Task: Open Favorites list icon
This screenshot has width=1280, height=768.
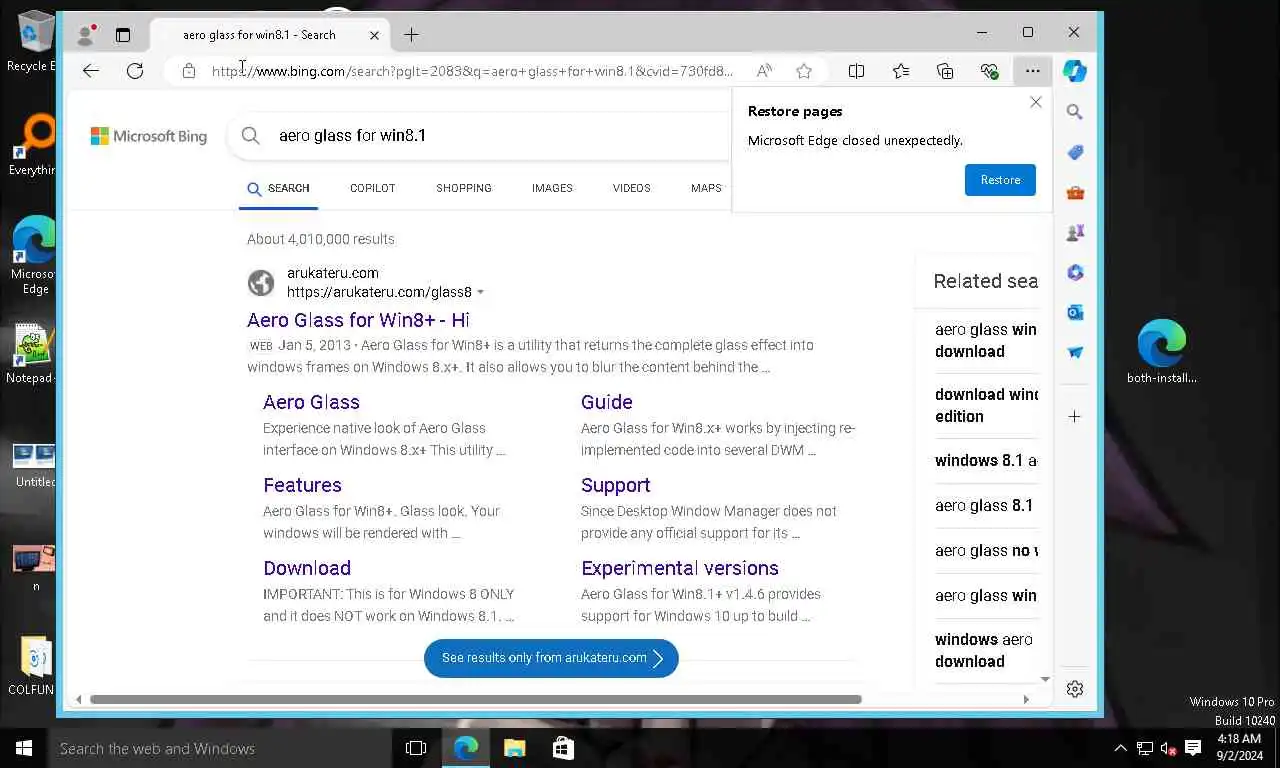Action: pos(901,71)
